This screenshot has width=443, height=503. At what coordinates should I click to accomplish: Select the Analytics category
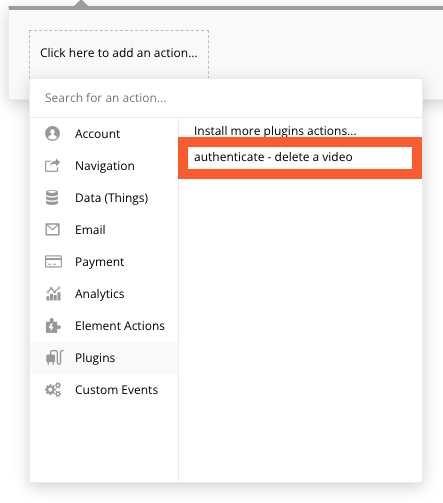pos(104,294)
